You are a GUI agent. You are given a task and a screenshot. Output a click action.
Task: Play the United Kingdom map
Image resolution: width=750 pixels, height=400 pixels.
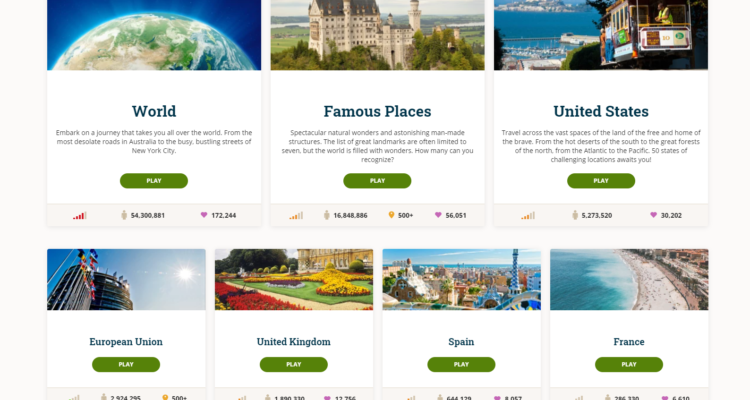coord(294,365)
